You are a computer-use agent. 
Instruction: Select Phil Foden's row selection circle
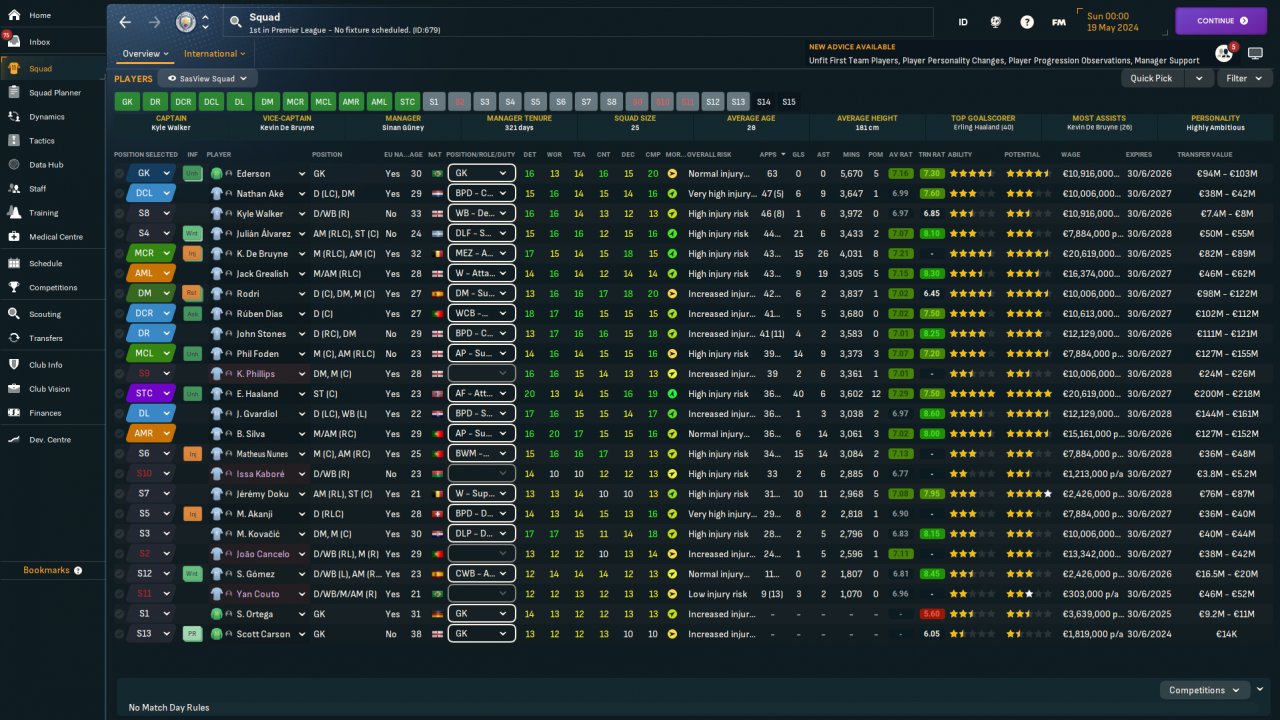[x=120, y=354]
